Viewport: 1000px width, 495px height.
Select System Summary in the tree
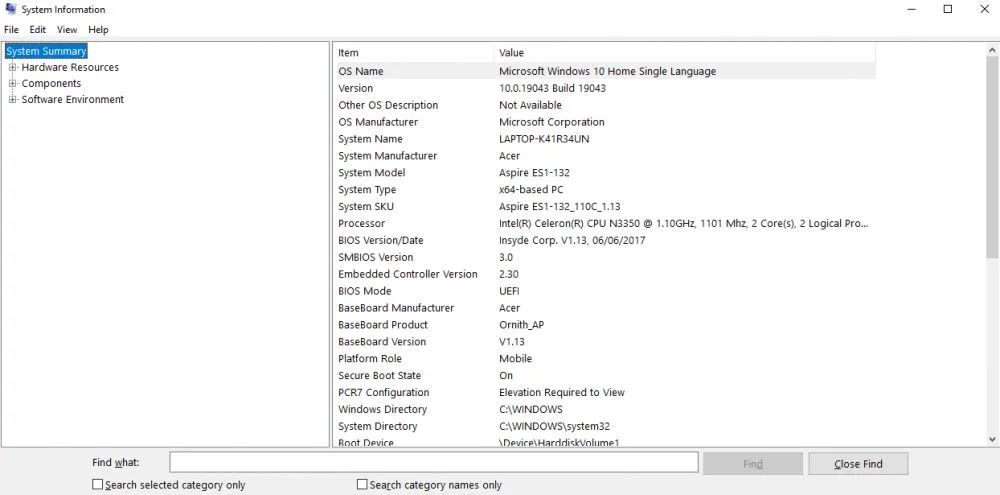coord(46,51)
